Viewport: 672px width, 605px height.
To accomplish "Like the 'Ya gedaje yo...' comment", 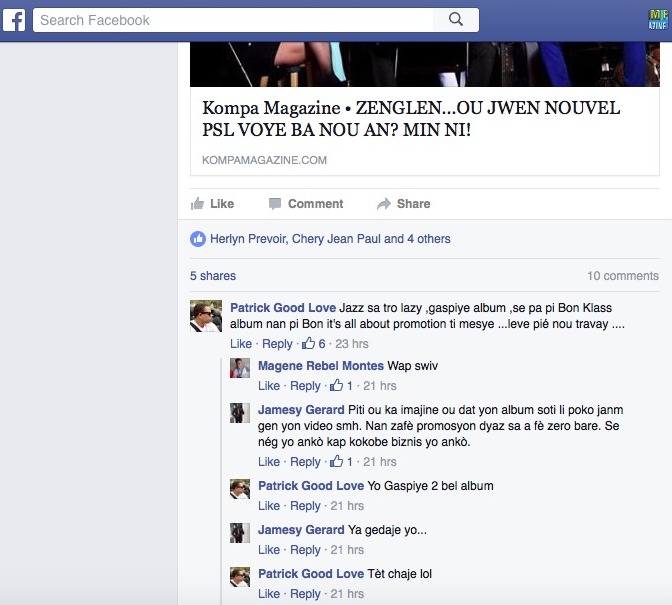I will tap(269, 550).
